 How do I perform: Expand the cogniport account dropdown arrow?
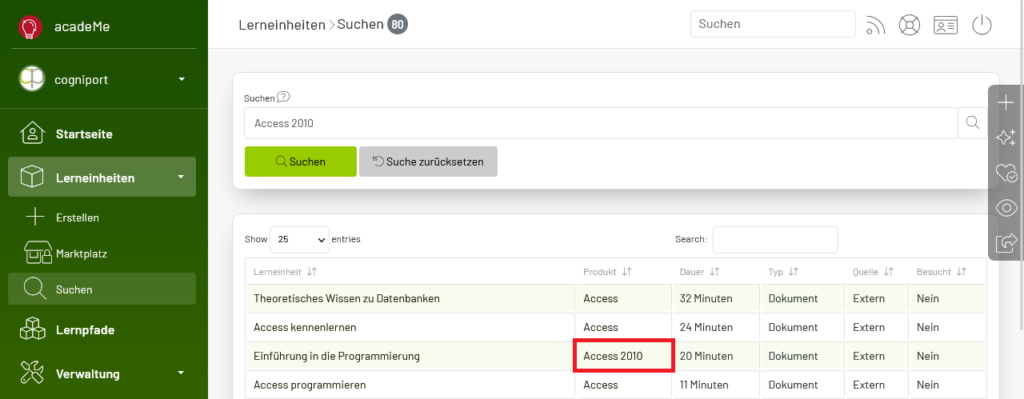pyautogui.click(x=182, y=80)
